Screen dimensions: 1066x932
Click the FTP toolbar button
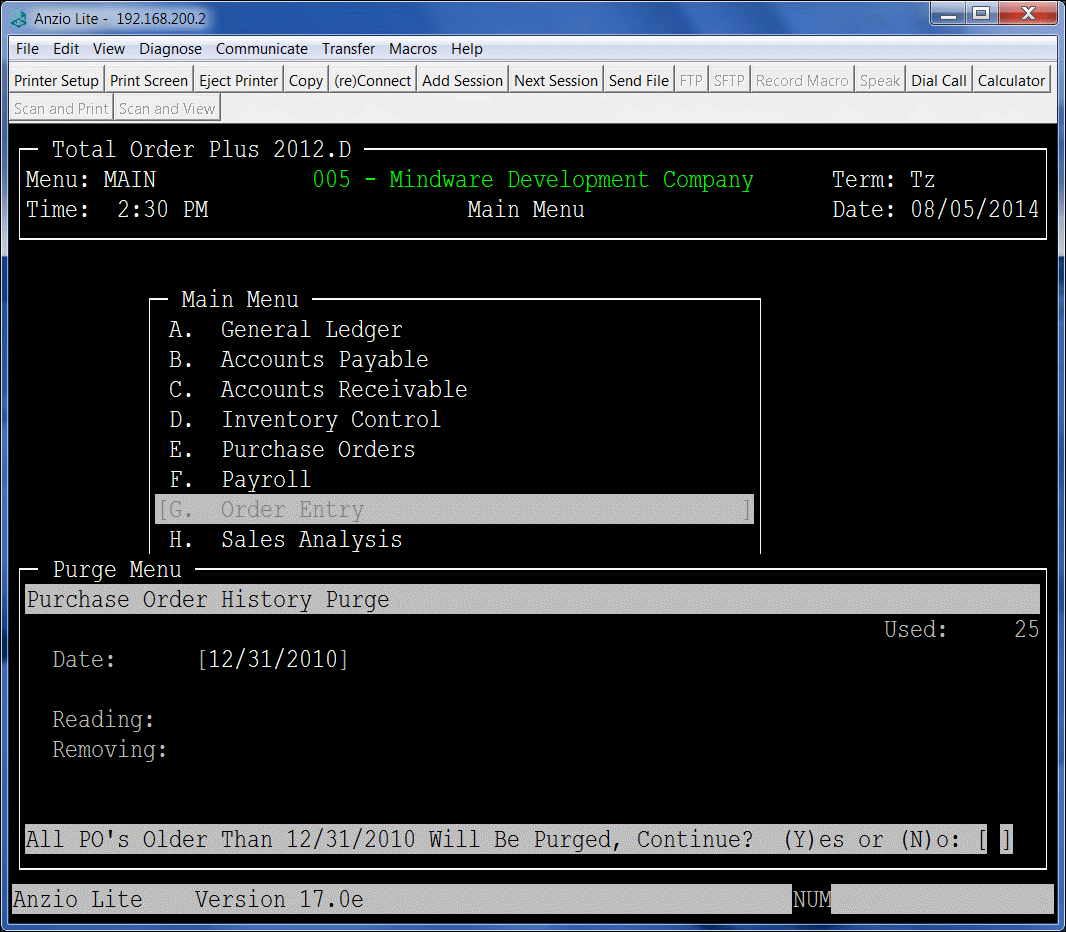(x=691, y=80)
